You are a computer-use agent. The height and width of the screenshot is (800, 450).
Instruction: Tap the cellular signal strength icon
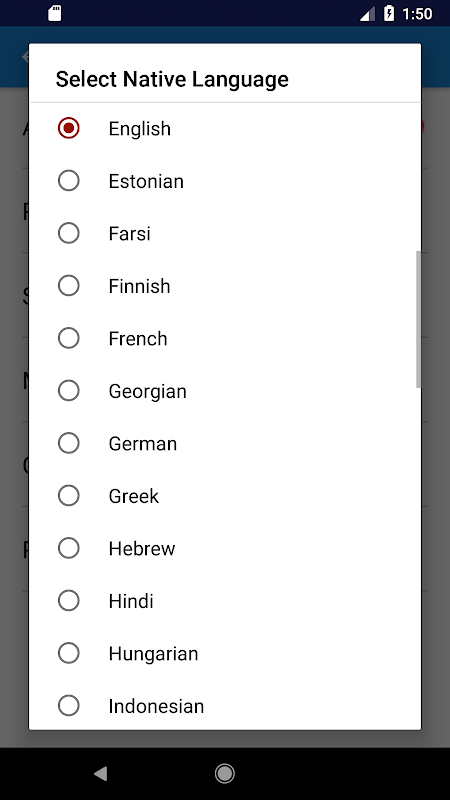pos(367,14)
